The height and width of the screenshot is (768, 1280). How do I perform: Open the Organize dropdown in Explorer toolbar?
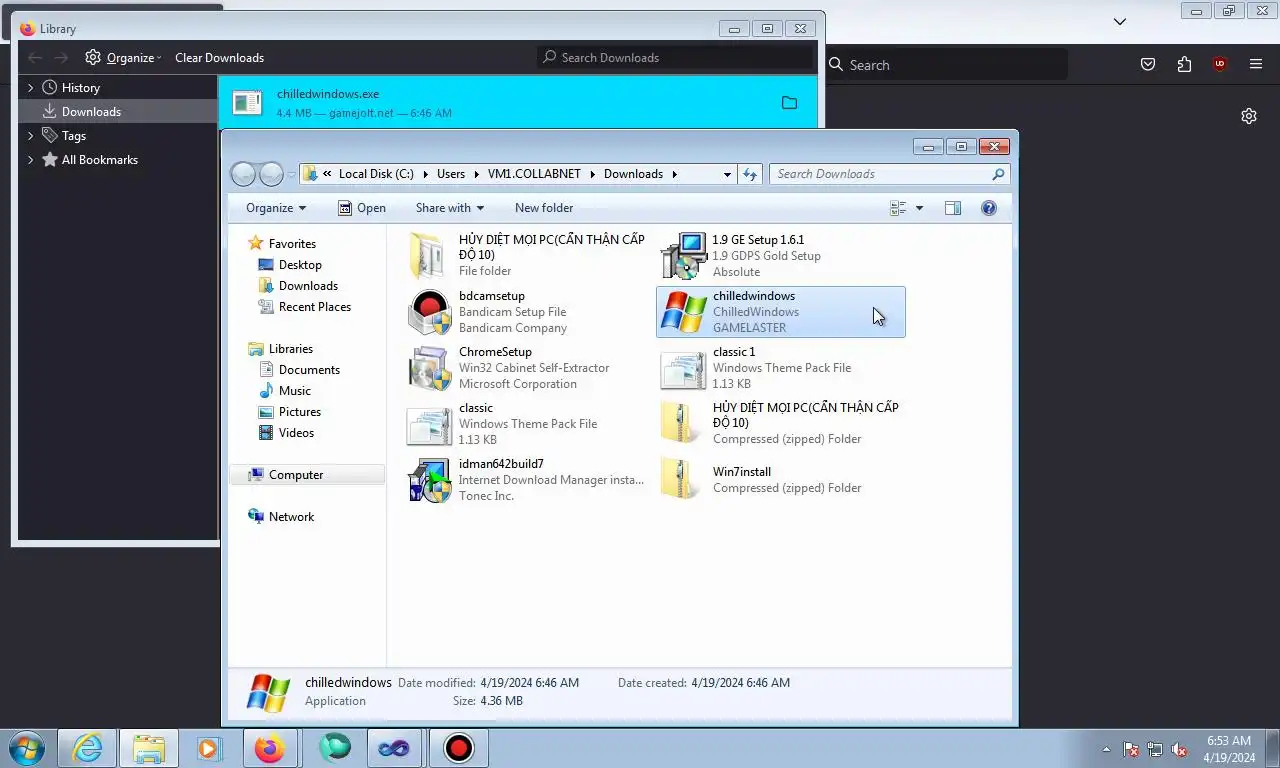[276, 208]
